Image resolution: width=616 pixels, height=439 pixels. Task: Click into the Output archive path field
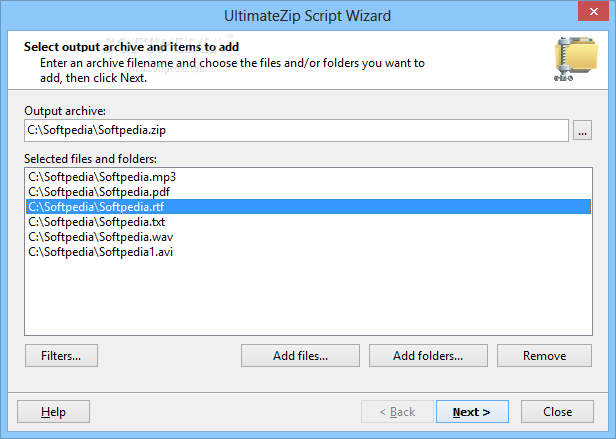coord(296,130)
